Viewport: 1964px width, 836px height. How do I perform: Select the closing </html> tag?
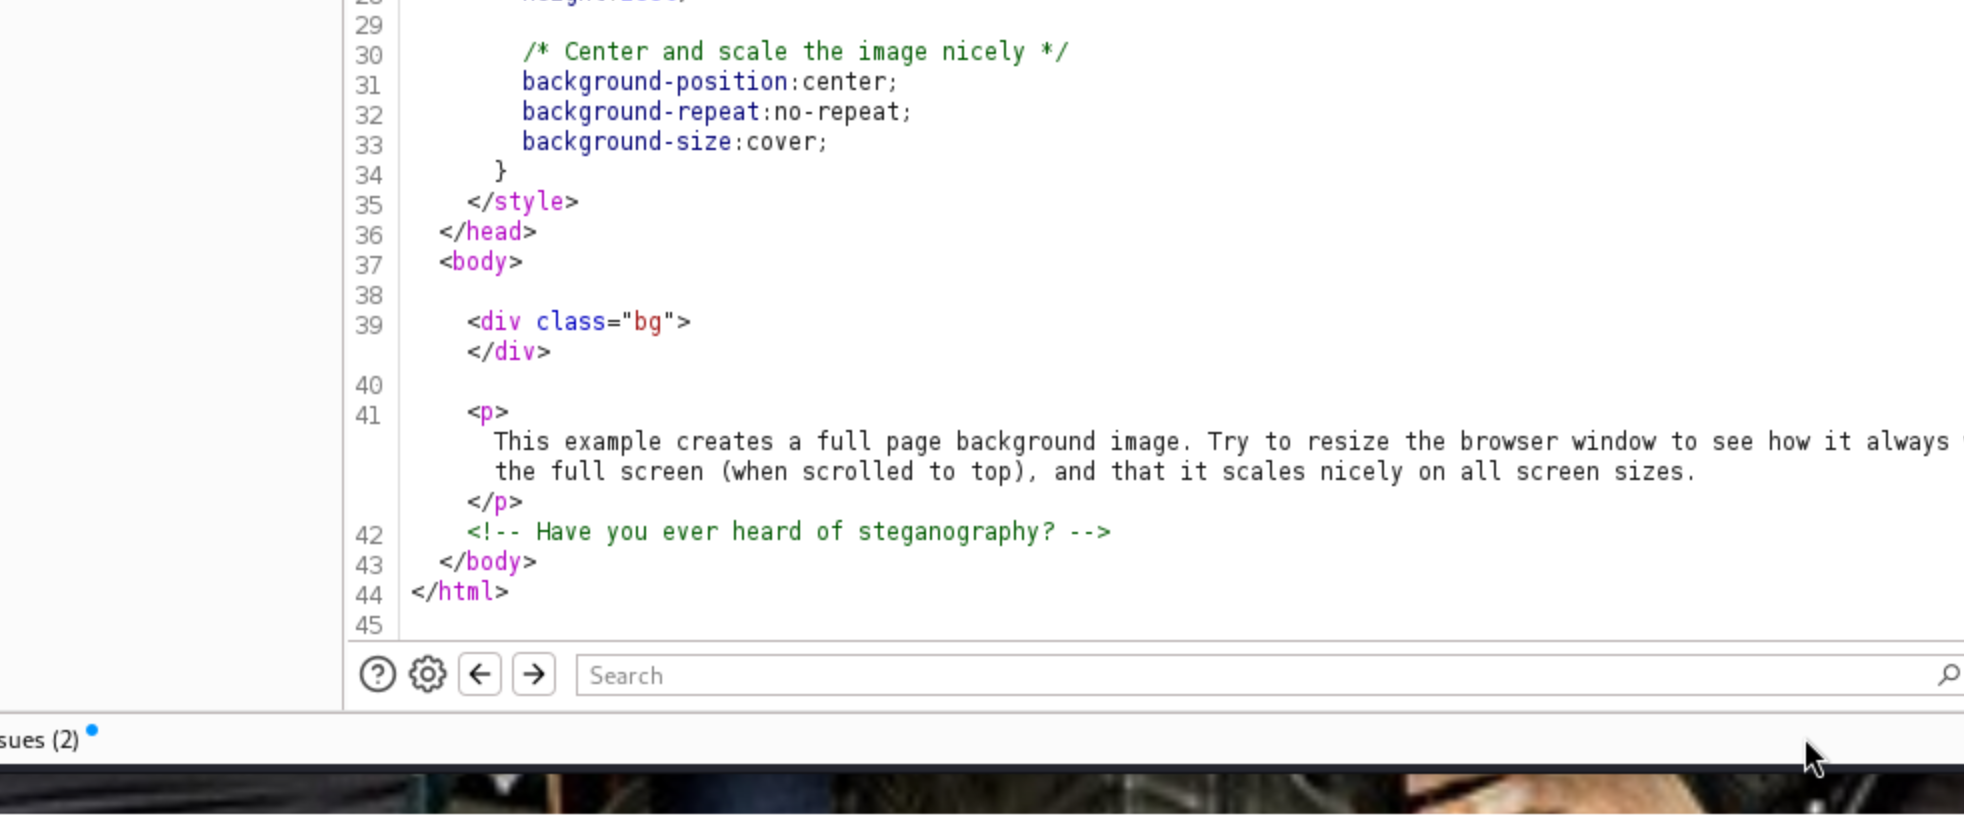pyautogui.click(x=459, y=592)
